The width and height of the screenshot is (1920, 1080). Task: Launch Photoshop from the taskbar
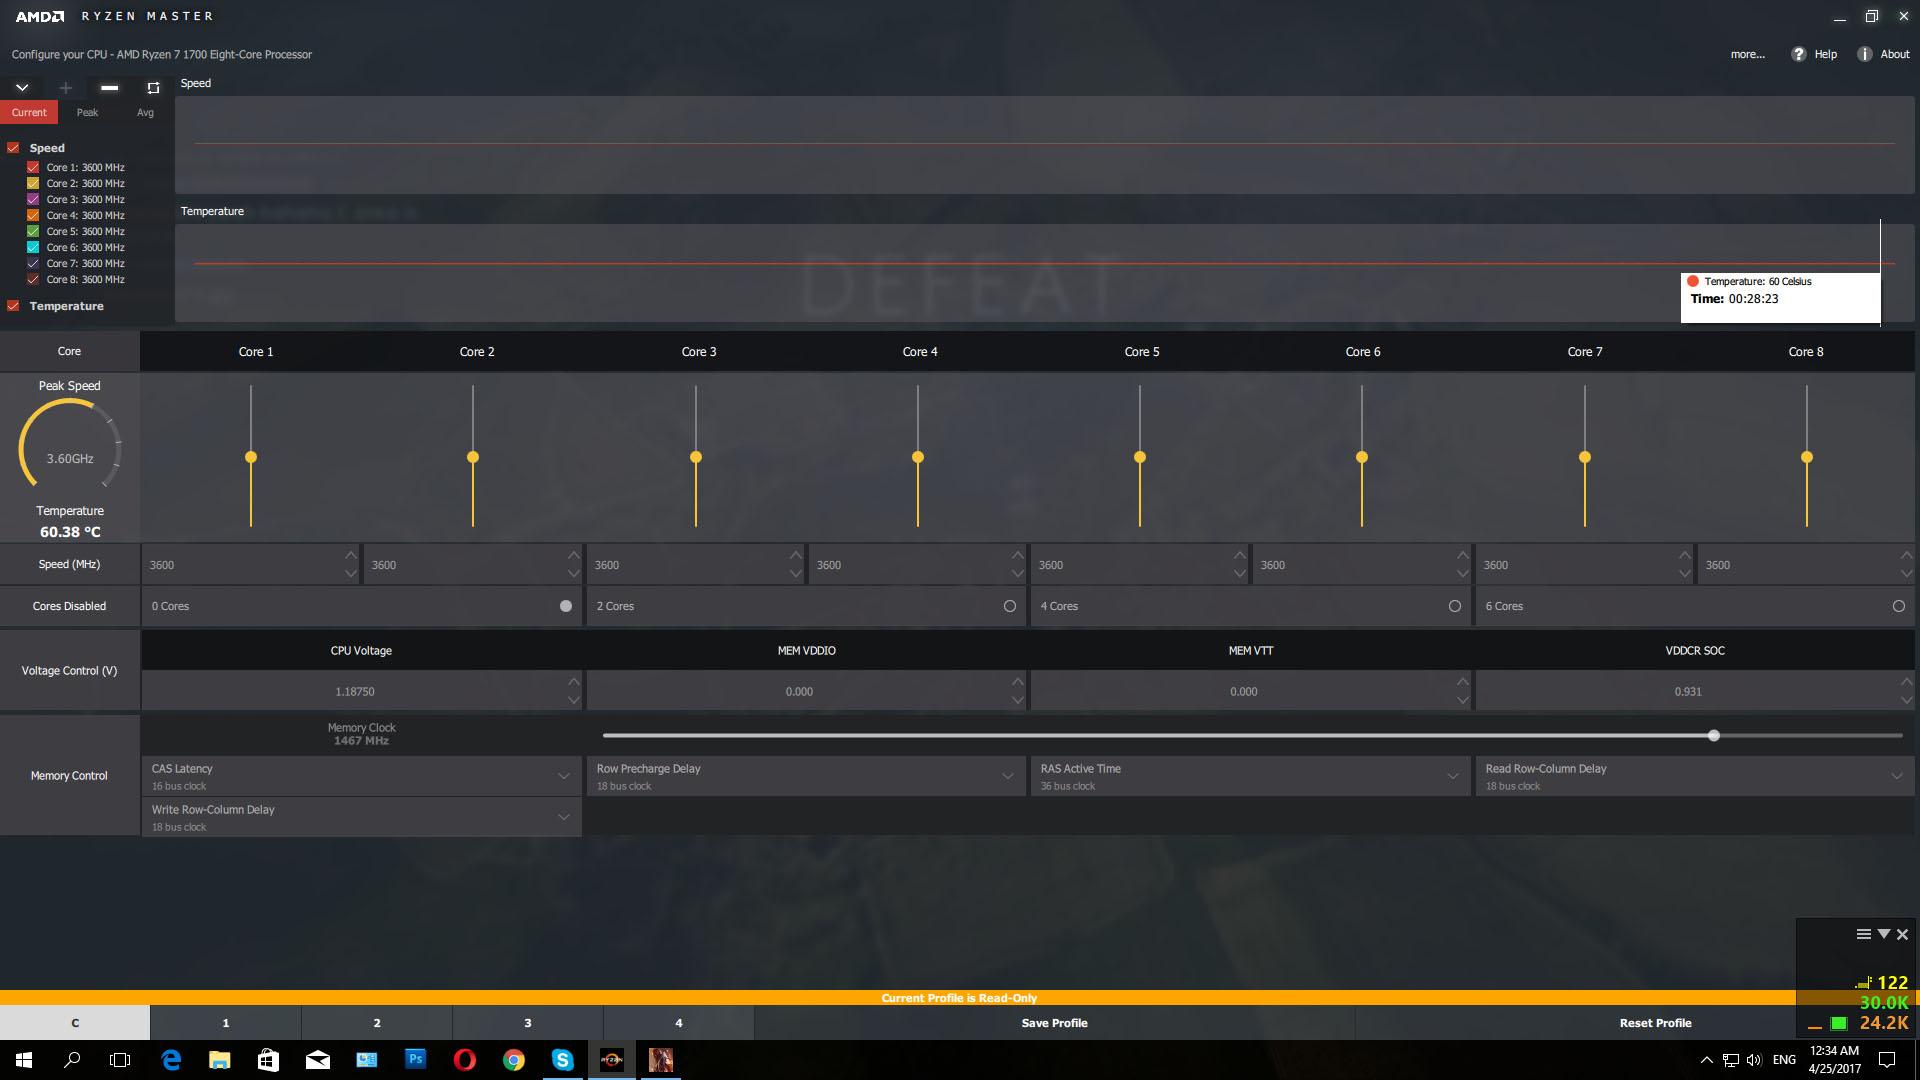[x=415, y=1060]
